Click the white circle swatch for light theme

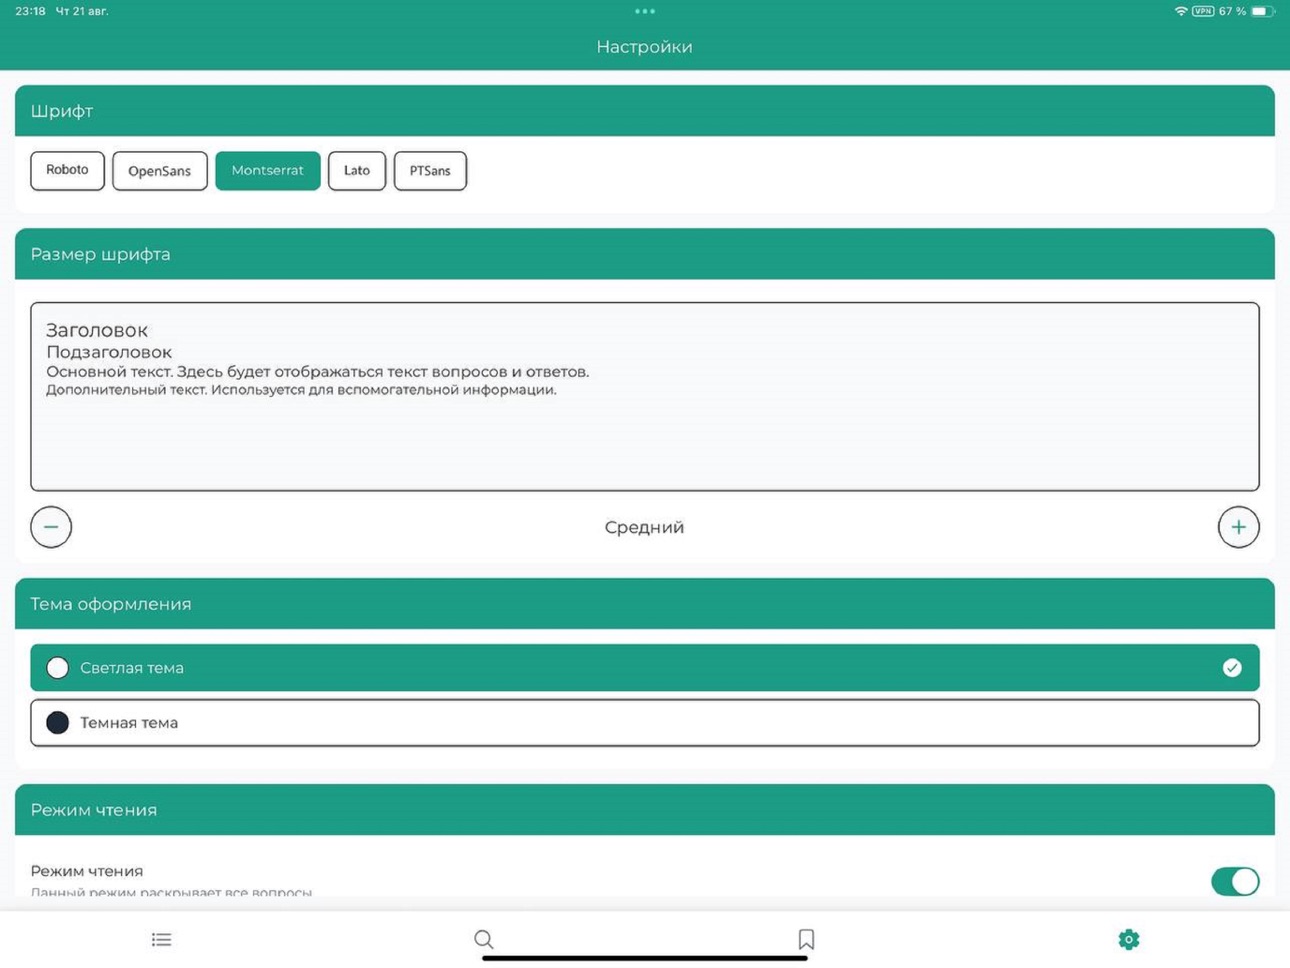[58, 667]
